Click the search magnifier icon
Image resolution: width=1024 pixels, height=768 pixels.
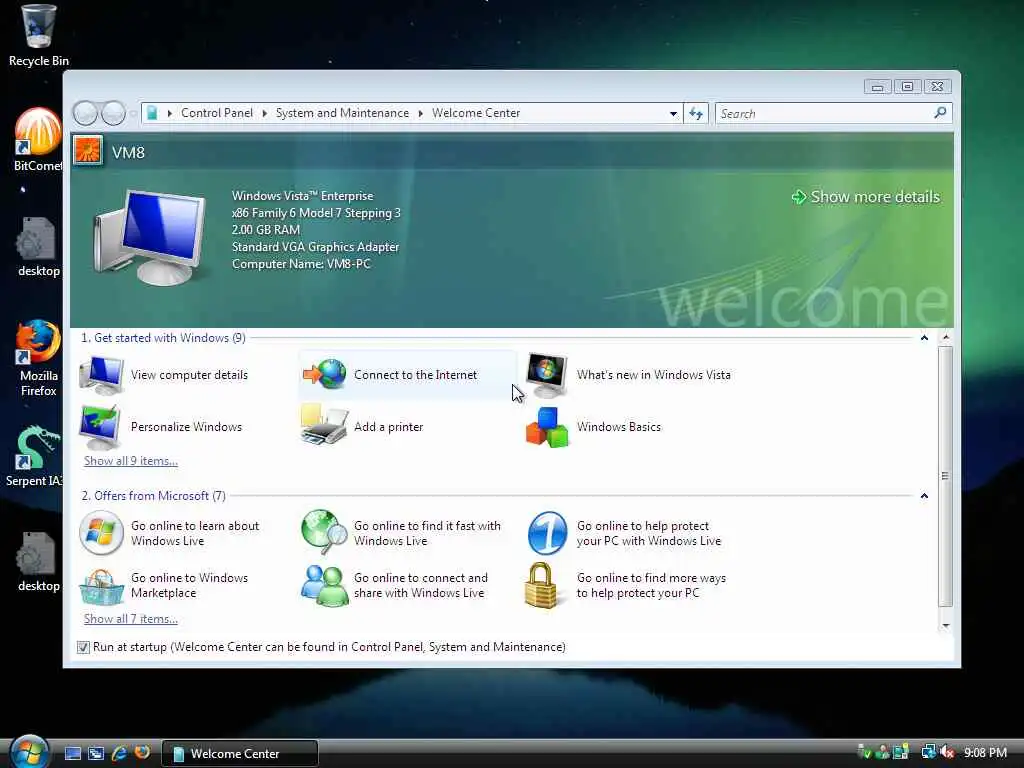point(940,113)
